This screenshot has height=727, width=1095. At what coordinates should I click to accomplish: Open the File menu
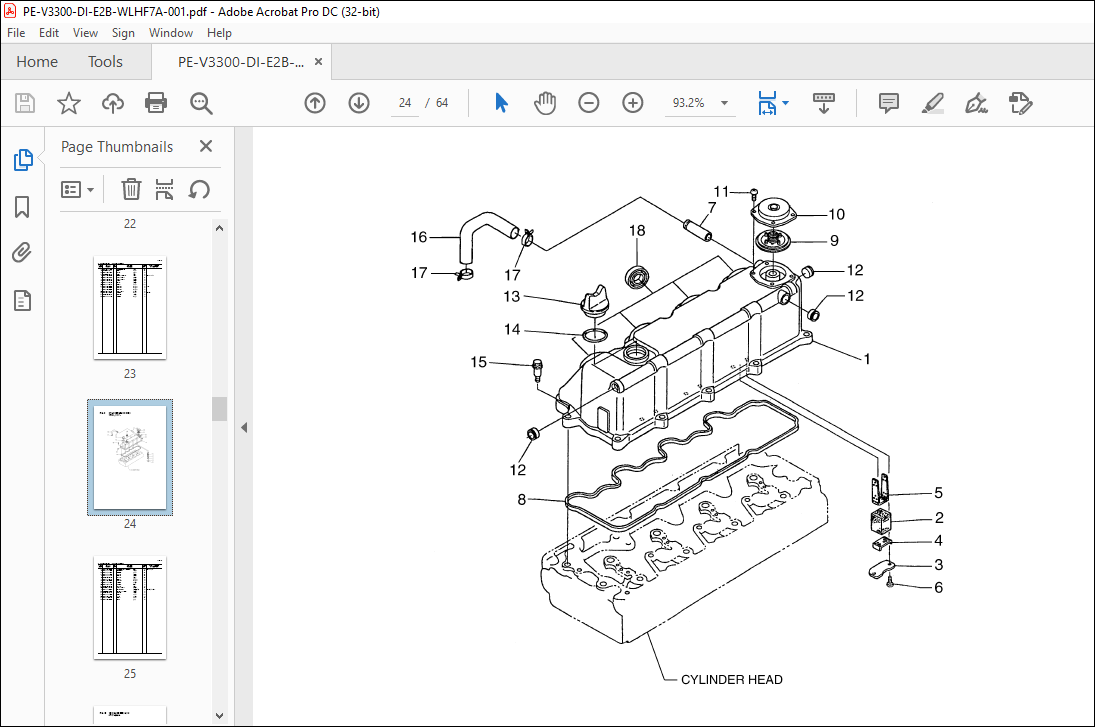click(15, 33)
